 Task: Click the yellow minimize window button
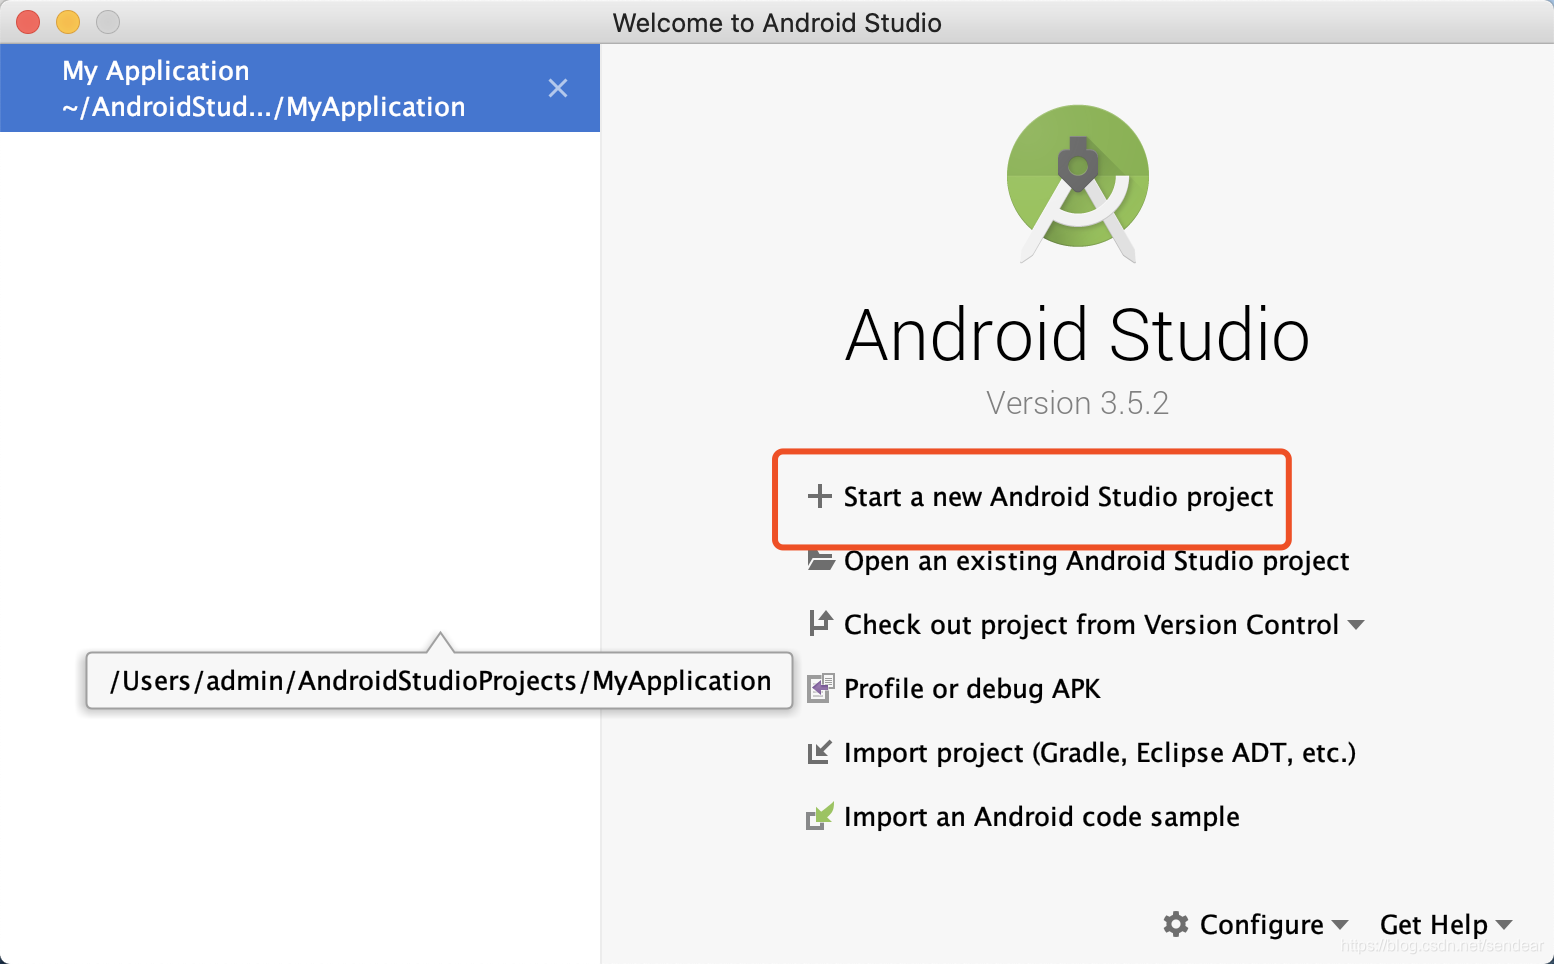[x=68, y=22]
